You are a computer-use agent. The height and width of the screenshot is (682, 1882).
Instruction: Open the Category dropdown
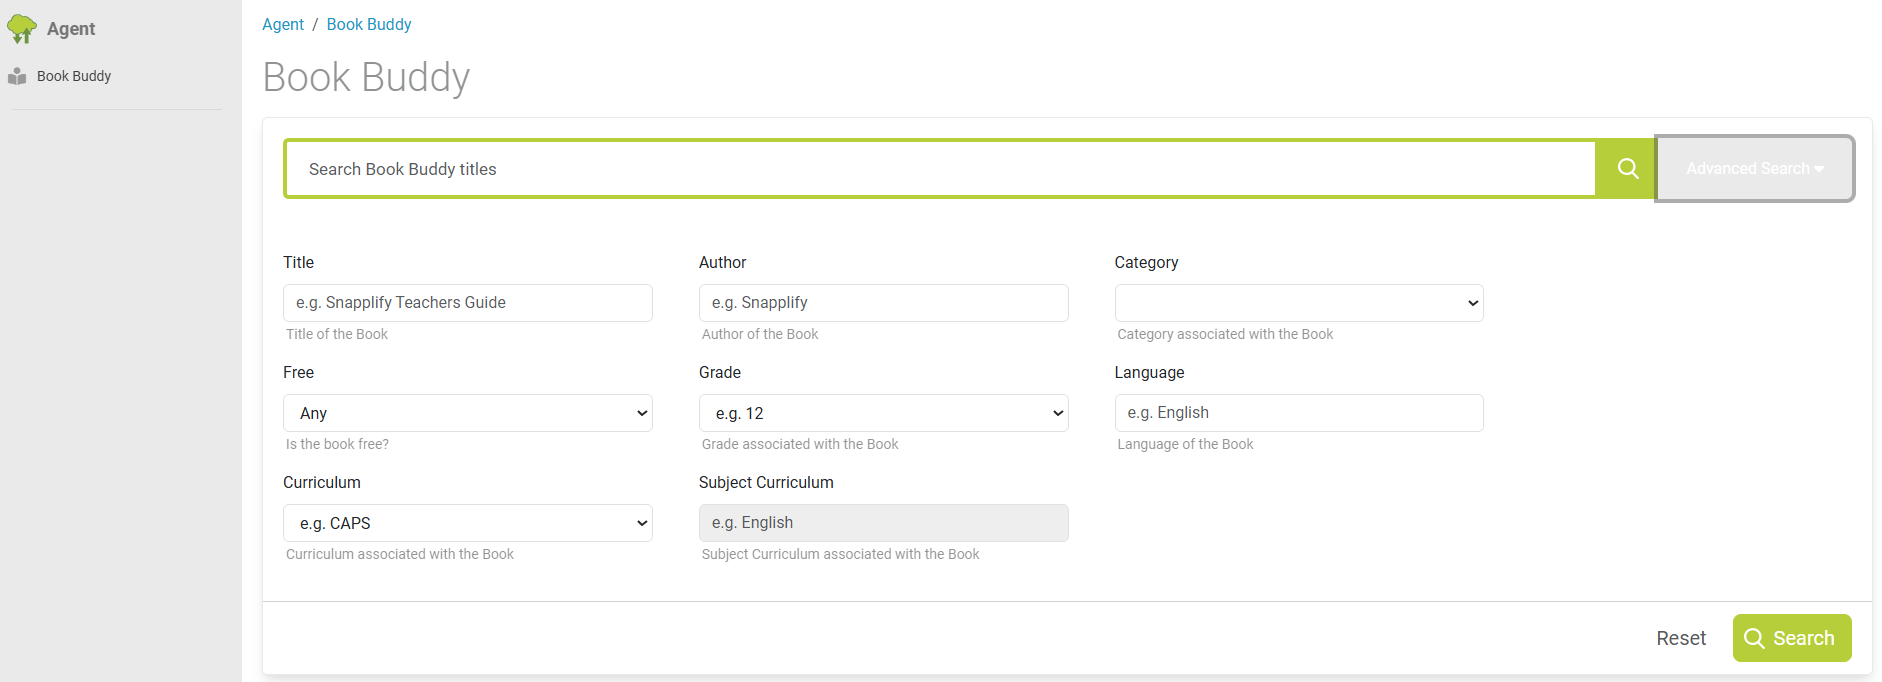point(1299,303)
